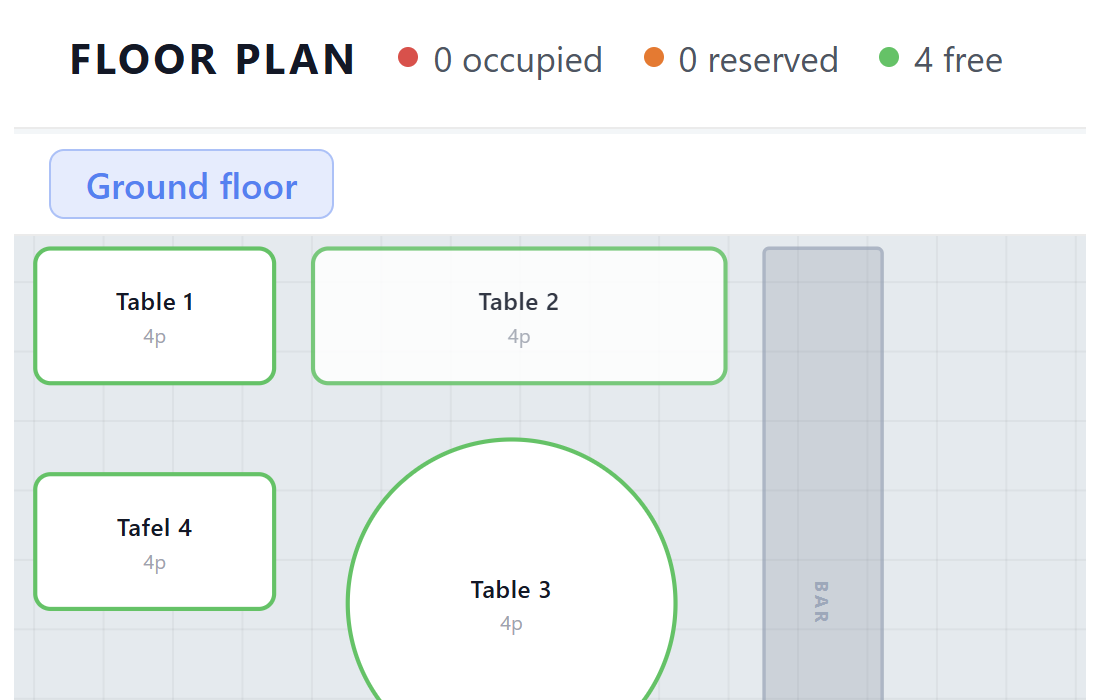Click the 4 free counter link
1100x700 pixels.
point(940,60)
